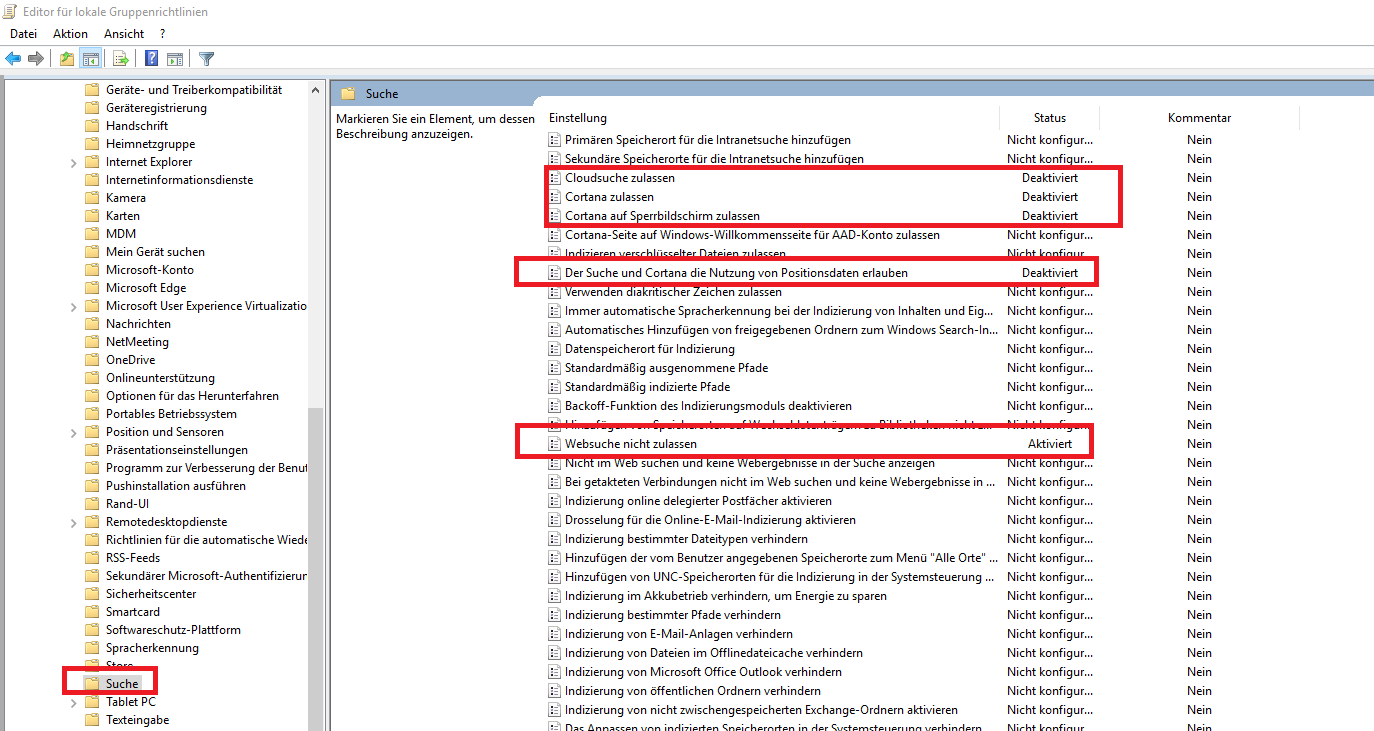
Task: Select Primären Speicherort für die Intranetsuche hinzufügen
Action: point(708,140)
